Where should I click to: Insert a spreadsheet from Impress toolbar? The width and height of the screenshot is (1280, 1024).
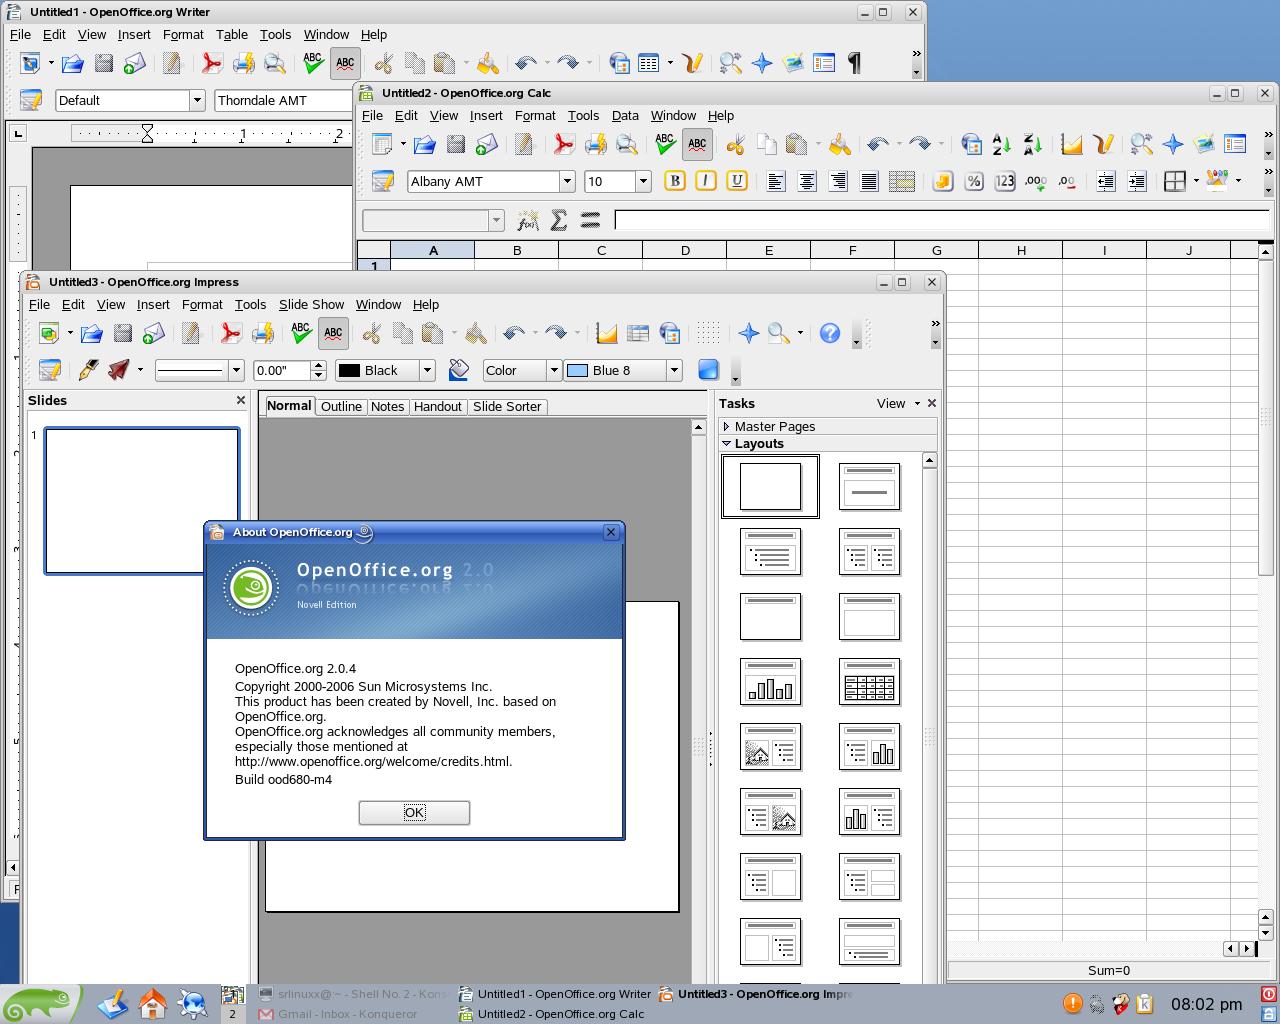pos(638,333)
